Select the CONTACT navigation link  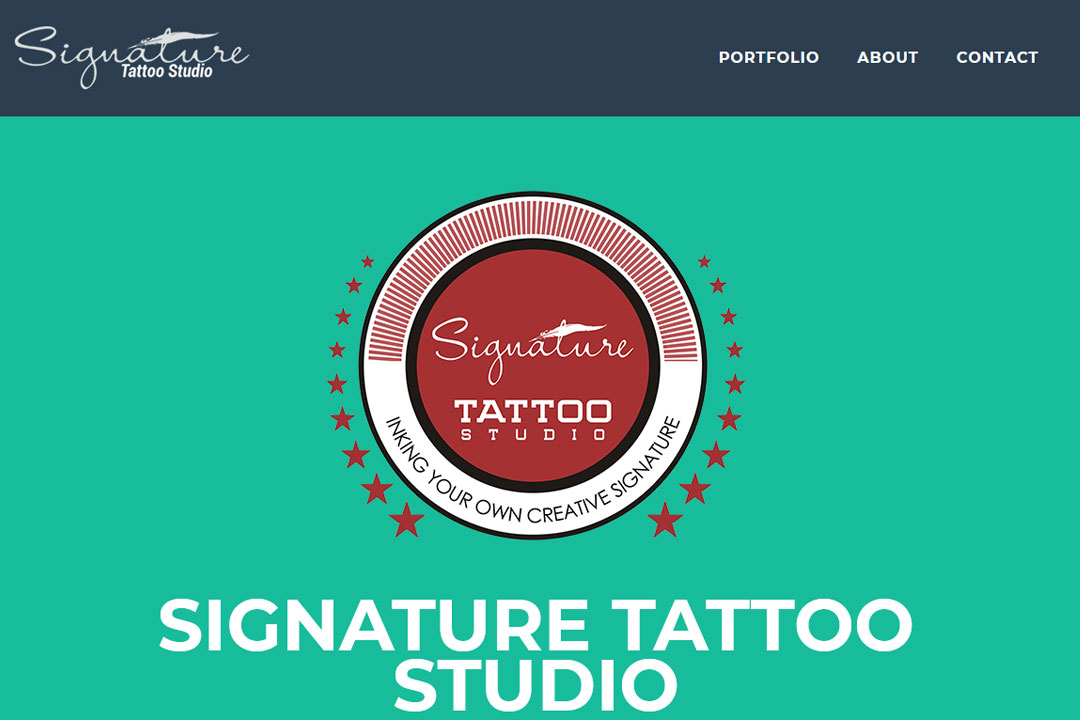[997, 57]
